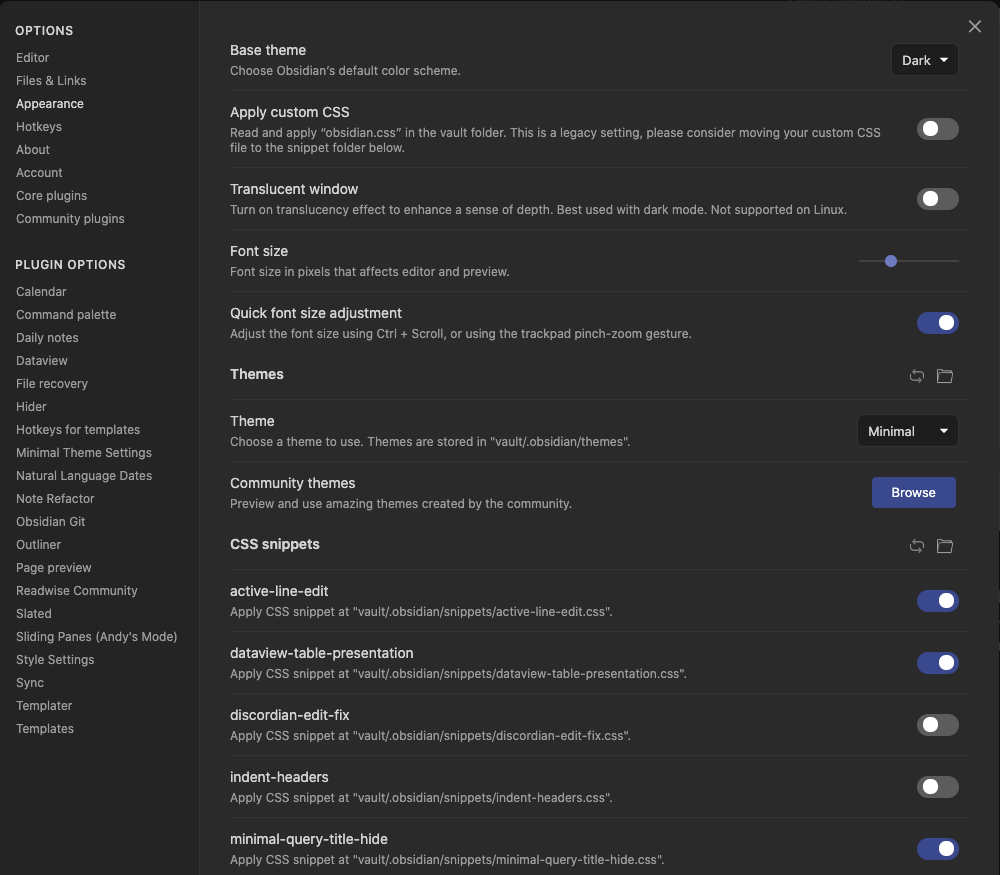Open the snippets folder
Viewport: 1000px width, 875px height.
tap(945, 546)
